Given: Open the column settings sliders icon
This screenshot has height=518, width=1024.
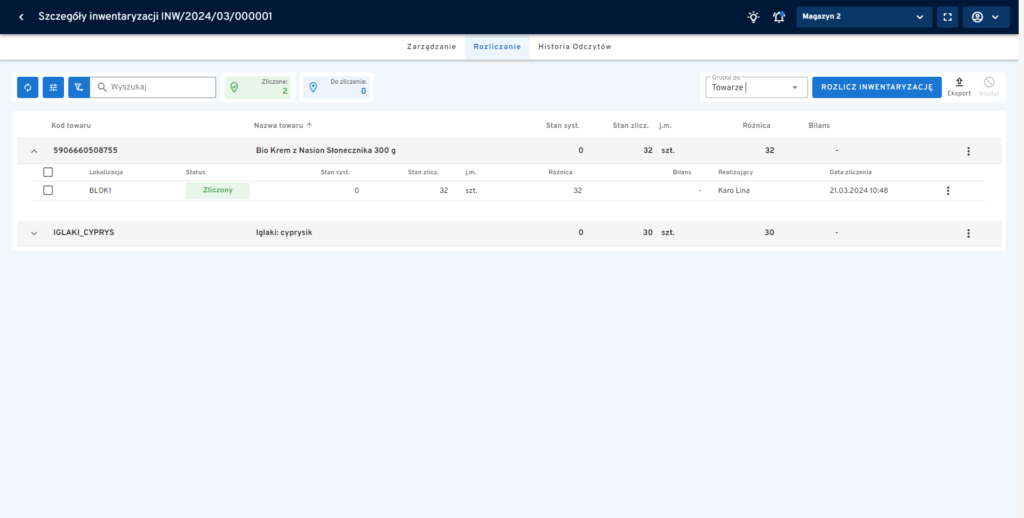Looking at the screenshot, I should (53, 88).
